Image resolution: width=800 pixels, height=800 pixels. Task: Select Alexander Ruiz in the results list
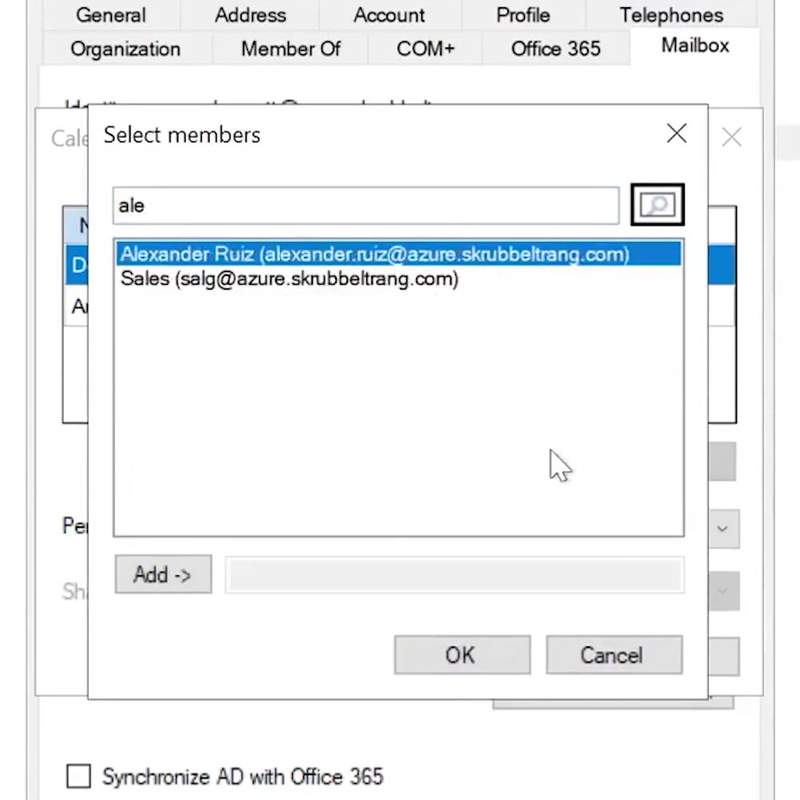coord(398,254)
